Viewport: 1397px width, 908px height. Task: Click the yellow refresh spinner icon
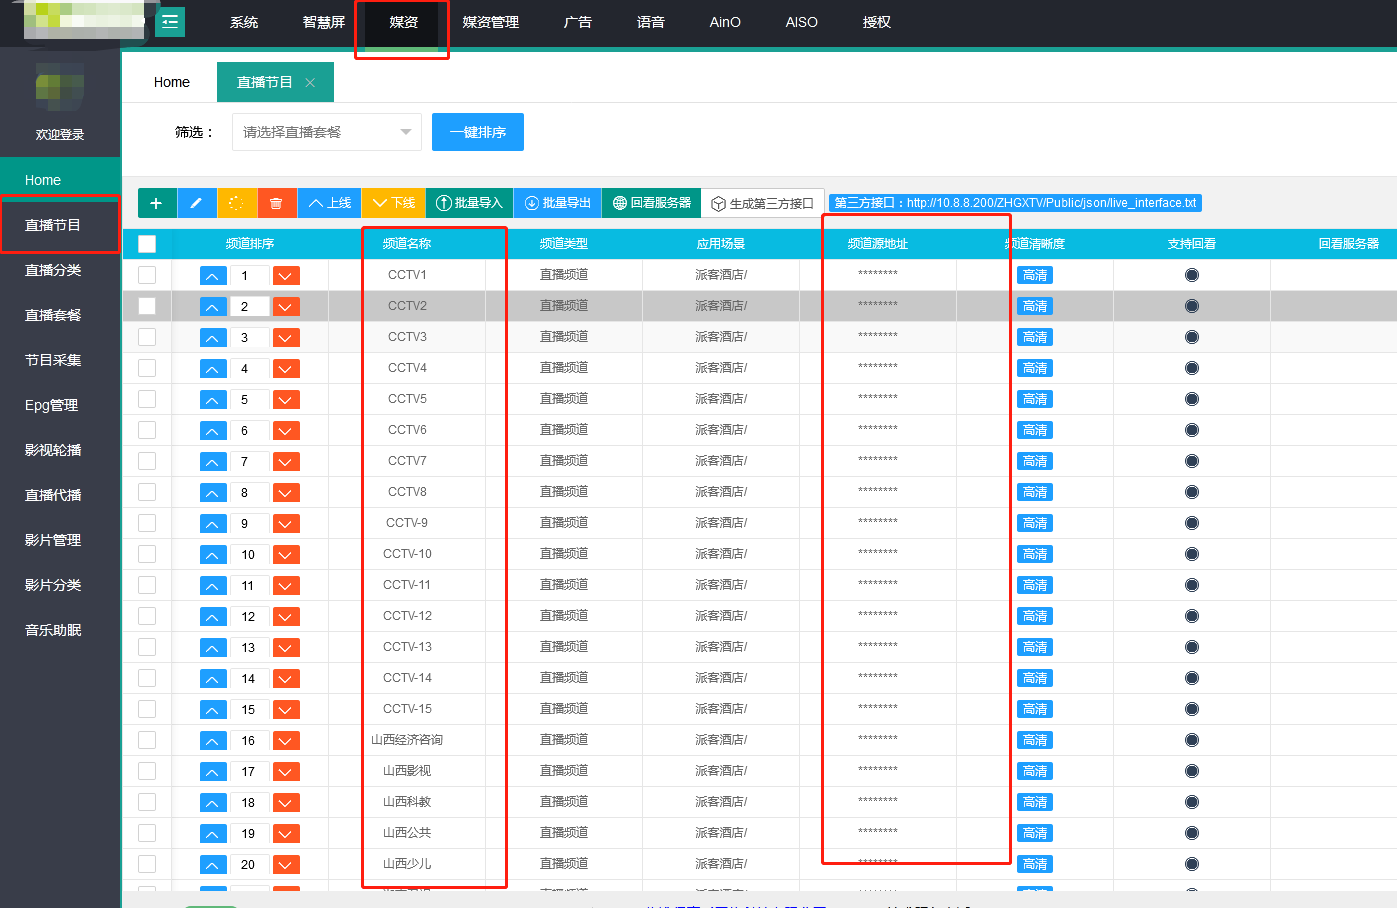236,203
